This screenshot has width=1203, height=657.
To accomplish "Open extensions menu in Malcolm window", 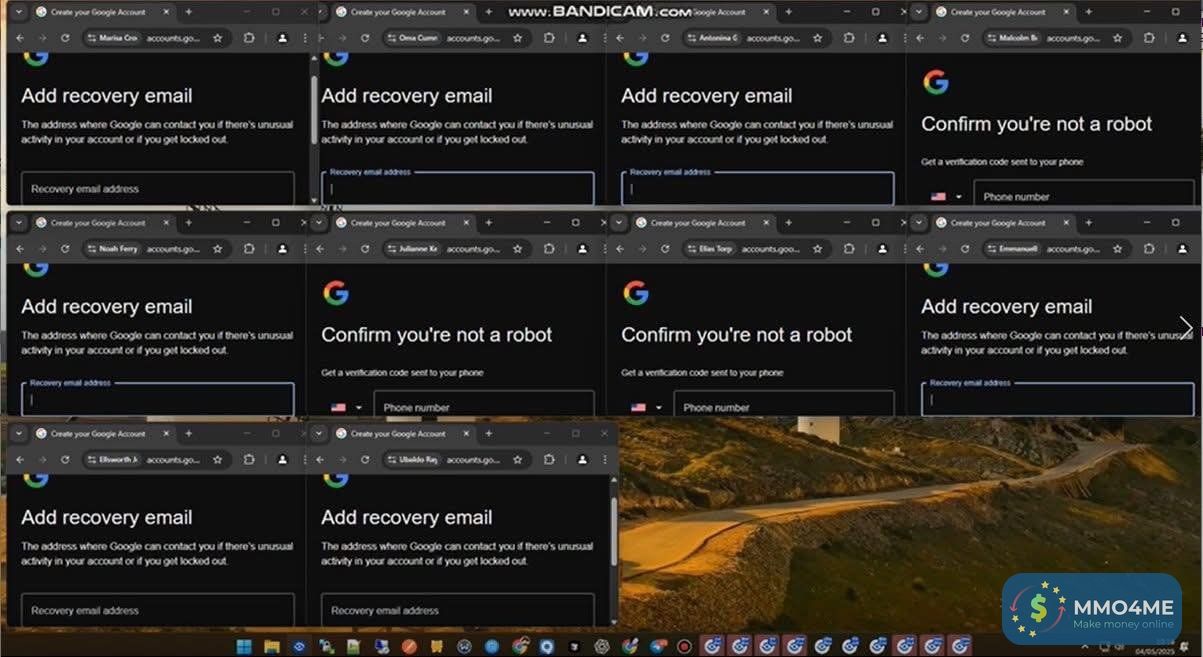I will 1149,38.
